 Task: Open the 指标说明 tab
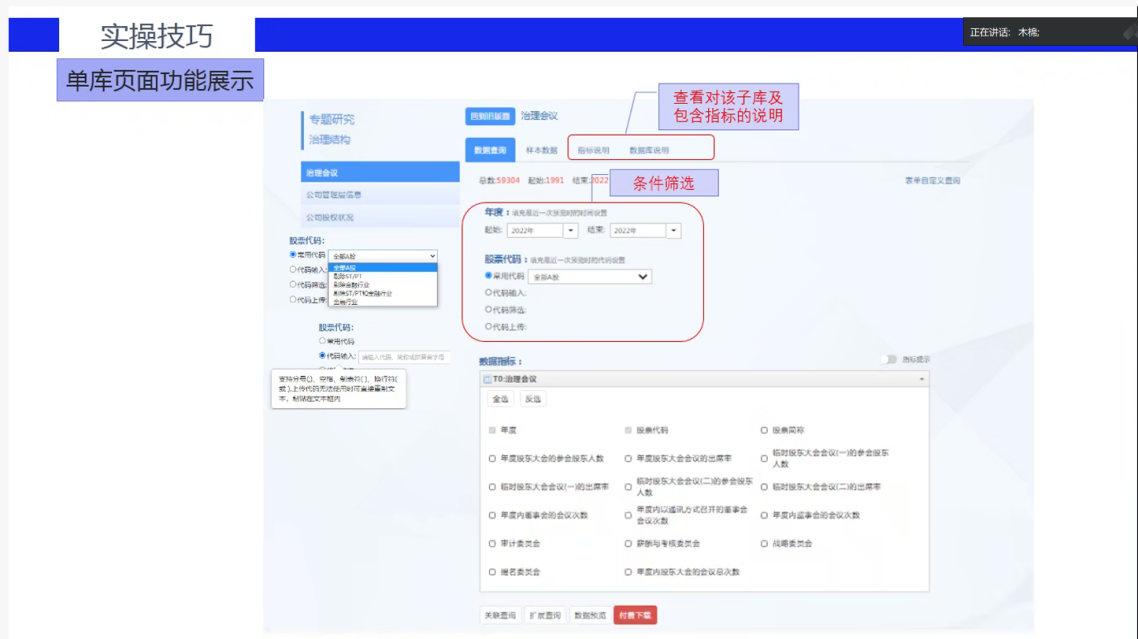593,150
